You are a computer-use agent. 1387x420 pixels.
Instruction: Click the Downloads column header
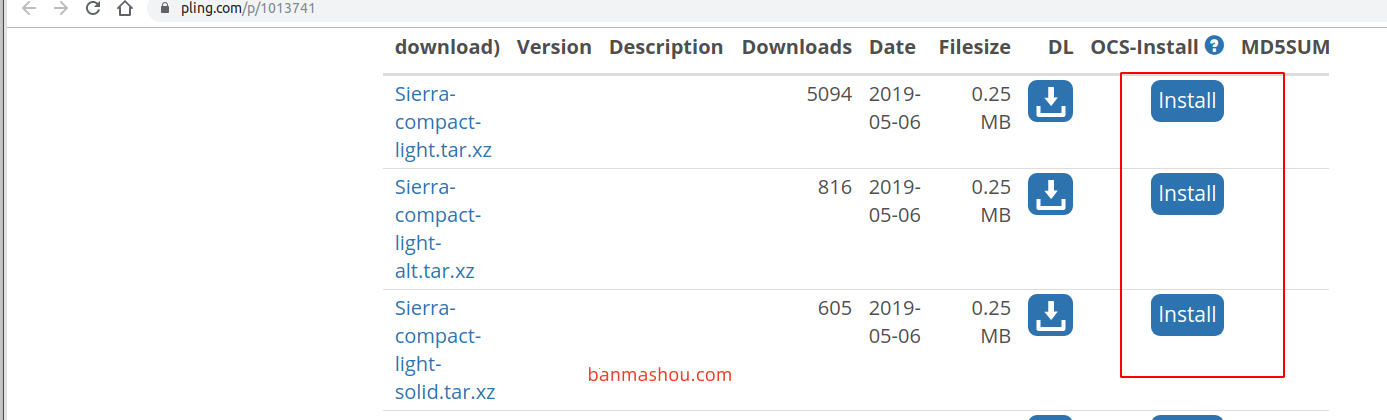[x=797, y=47]
